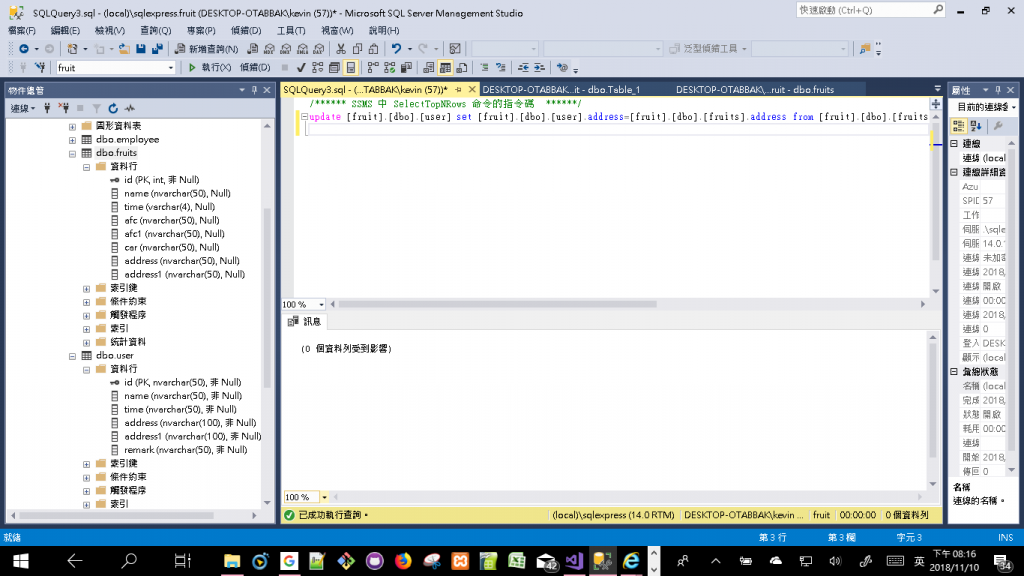1024x576 pixels.
Task: Click Display Estimated Execution Plan icon
Action: (317, 67)
